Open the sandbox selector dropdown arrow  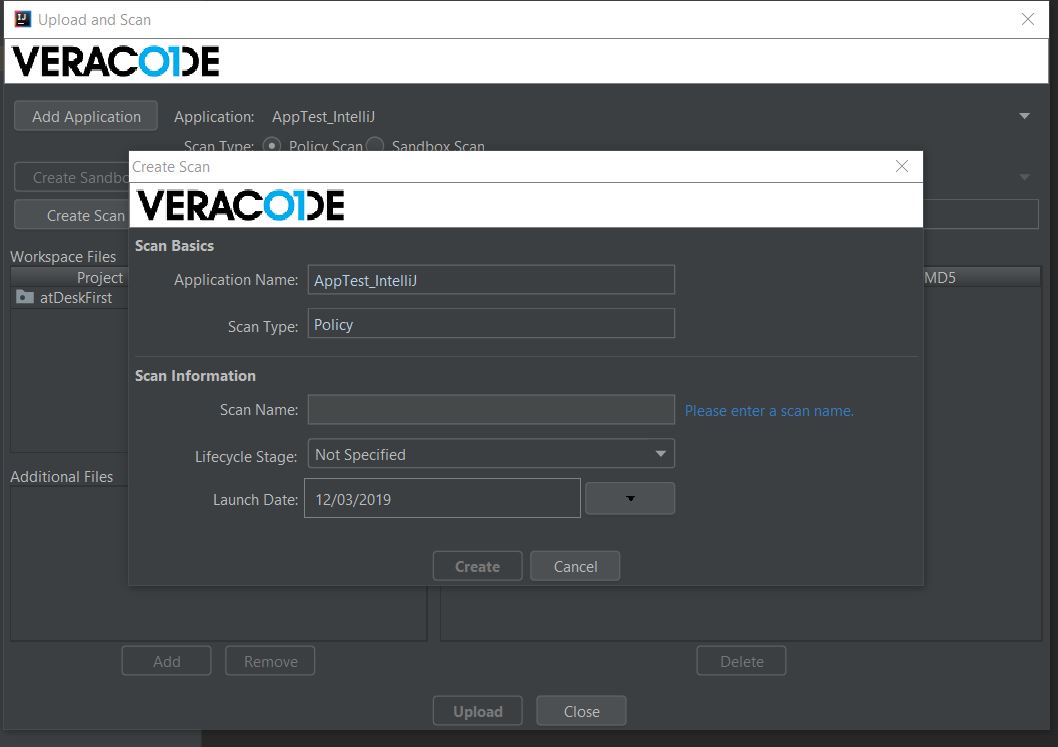point(1024,177)
